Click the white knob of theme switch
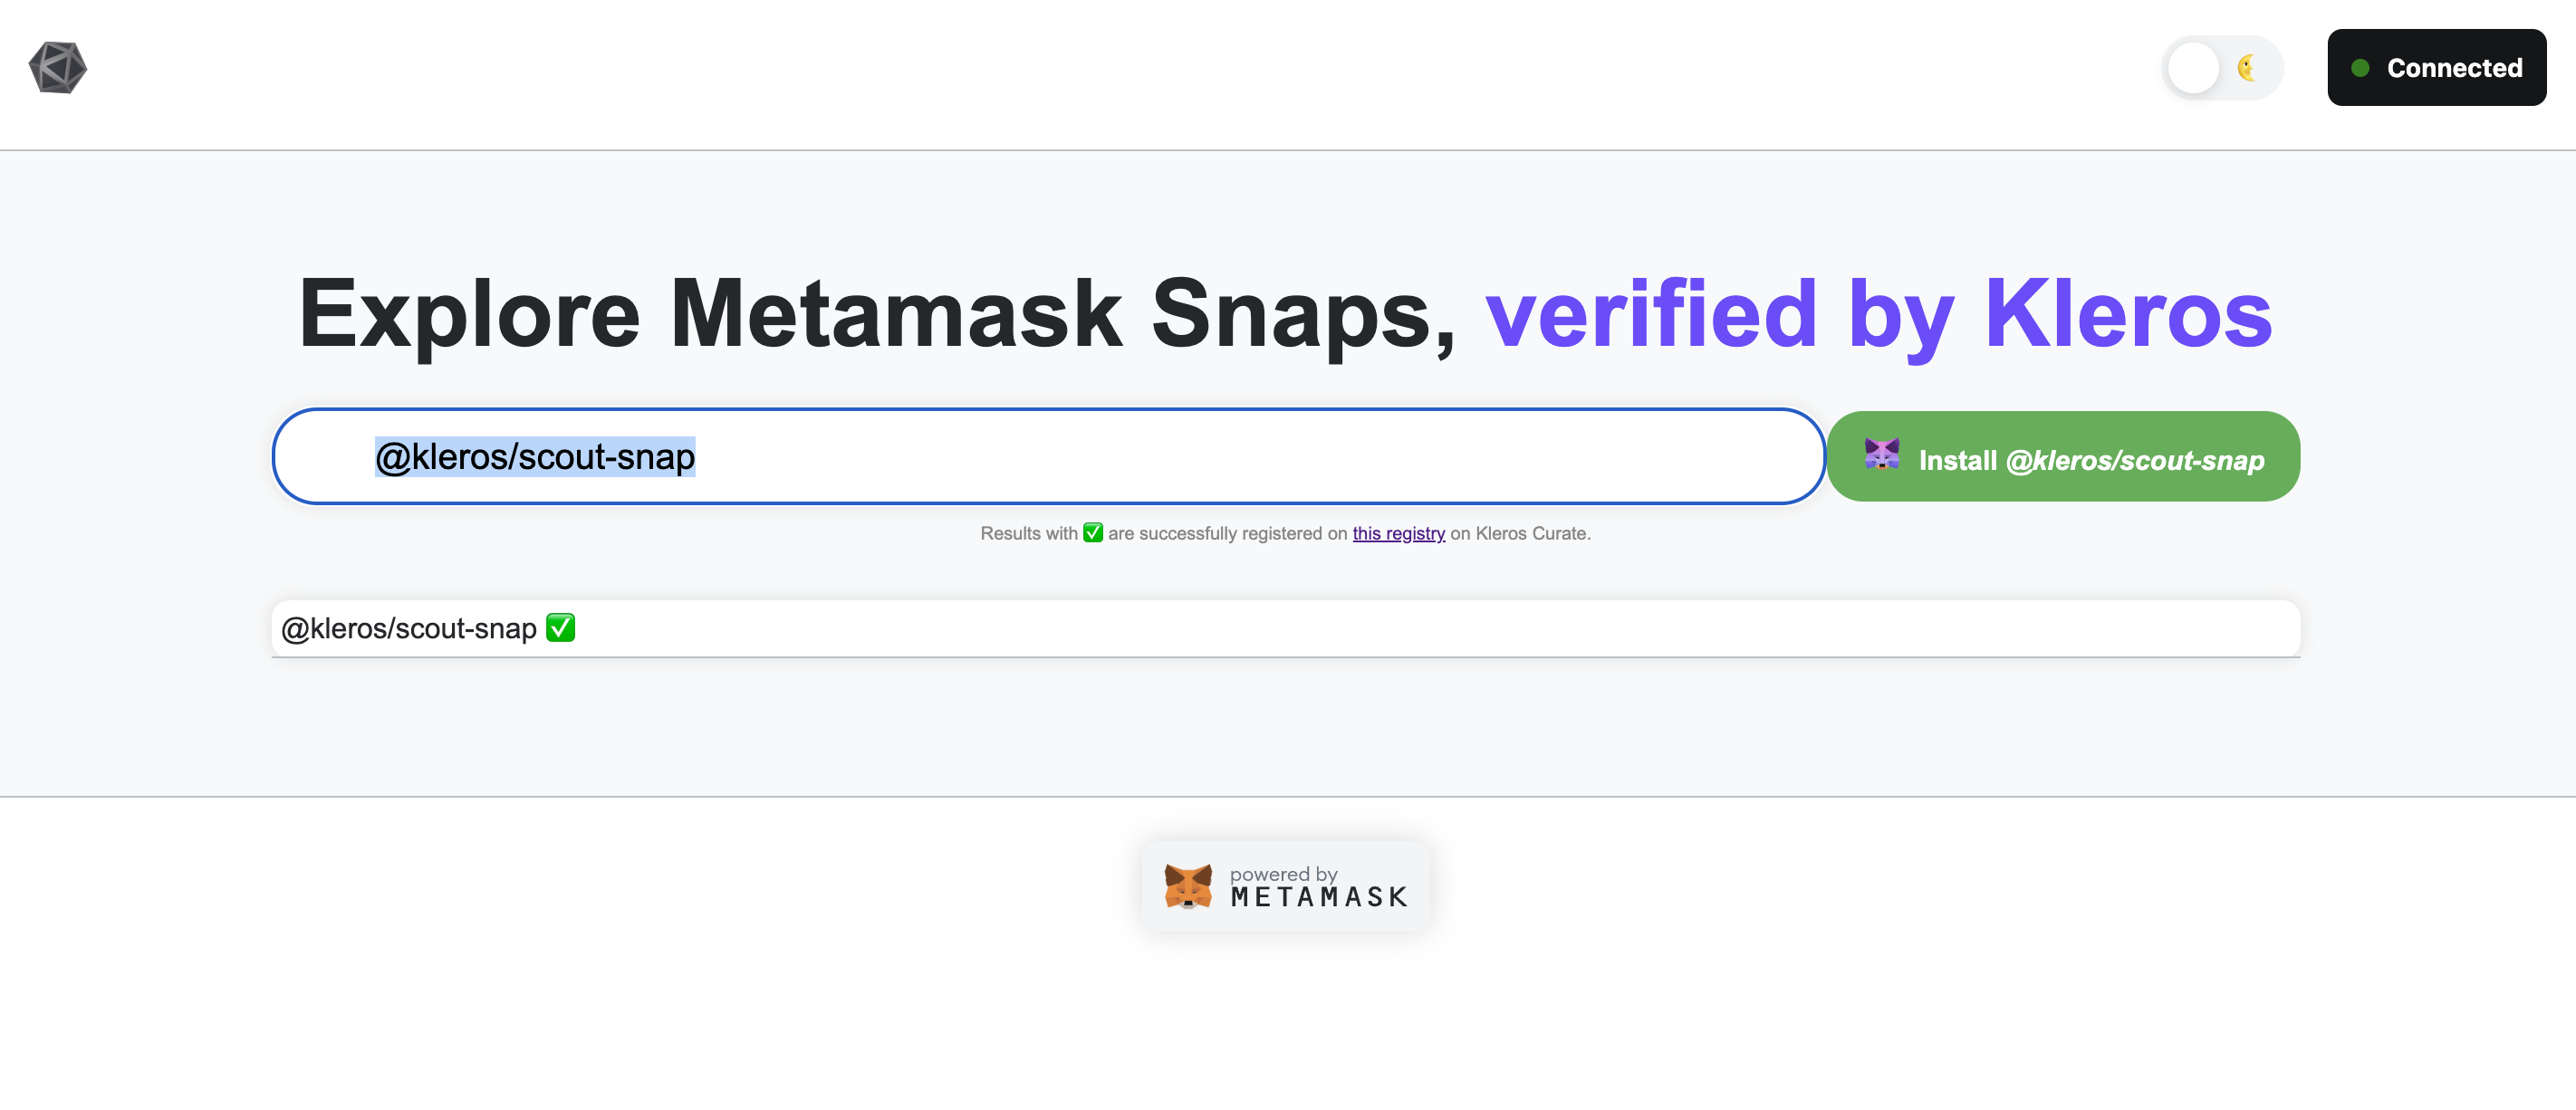Viewport: 2576px width, 1110px height. (x=2194, y=68)
